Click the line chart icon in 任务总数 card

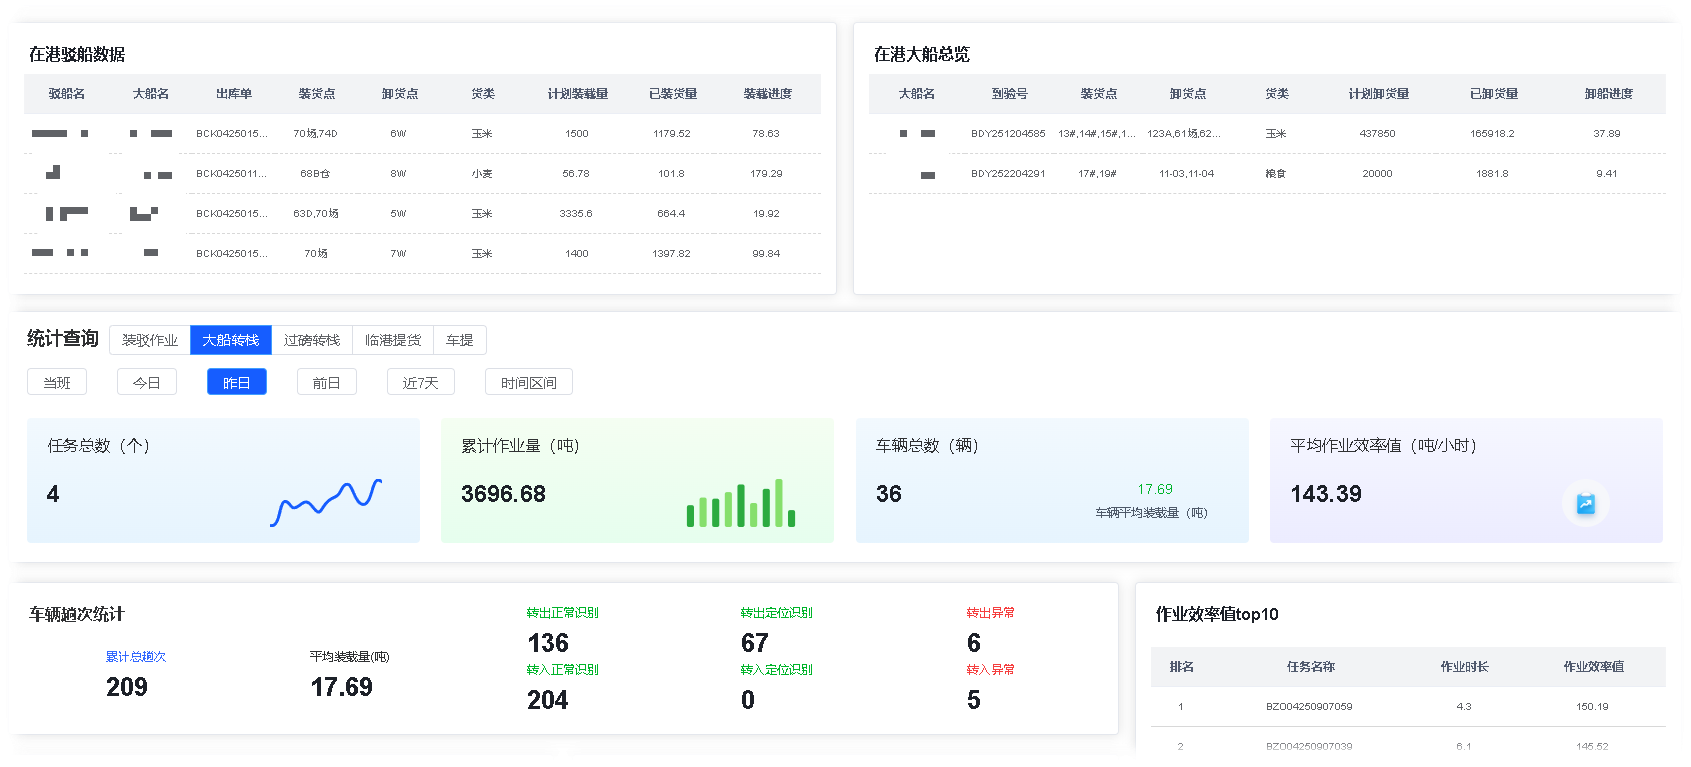click(x=326, y=502)
